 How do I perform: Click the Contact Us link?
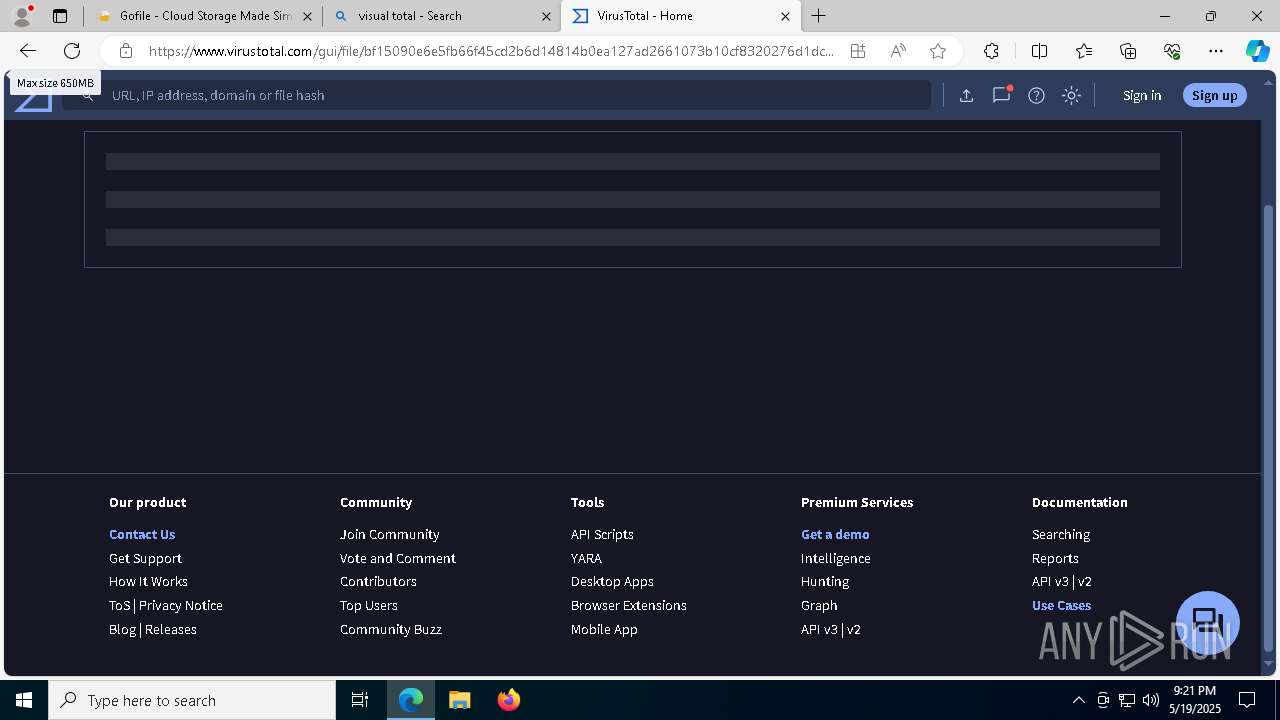pos(142,534)
